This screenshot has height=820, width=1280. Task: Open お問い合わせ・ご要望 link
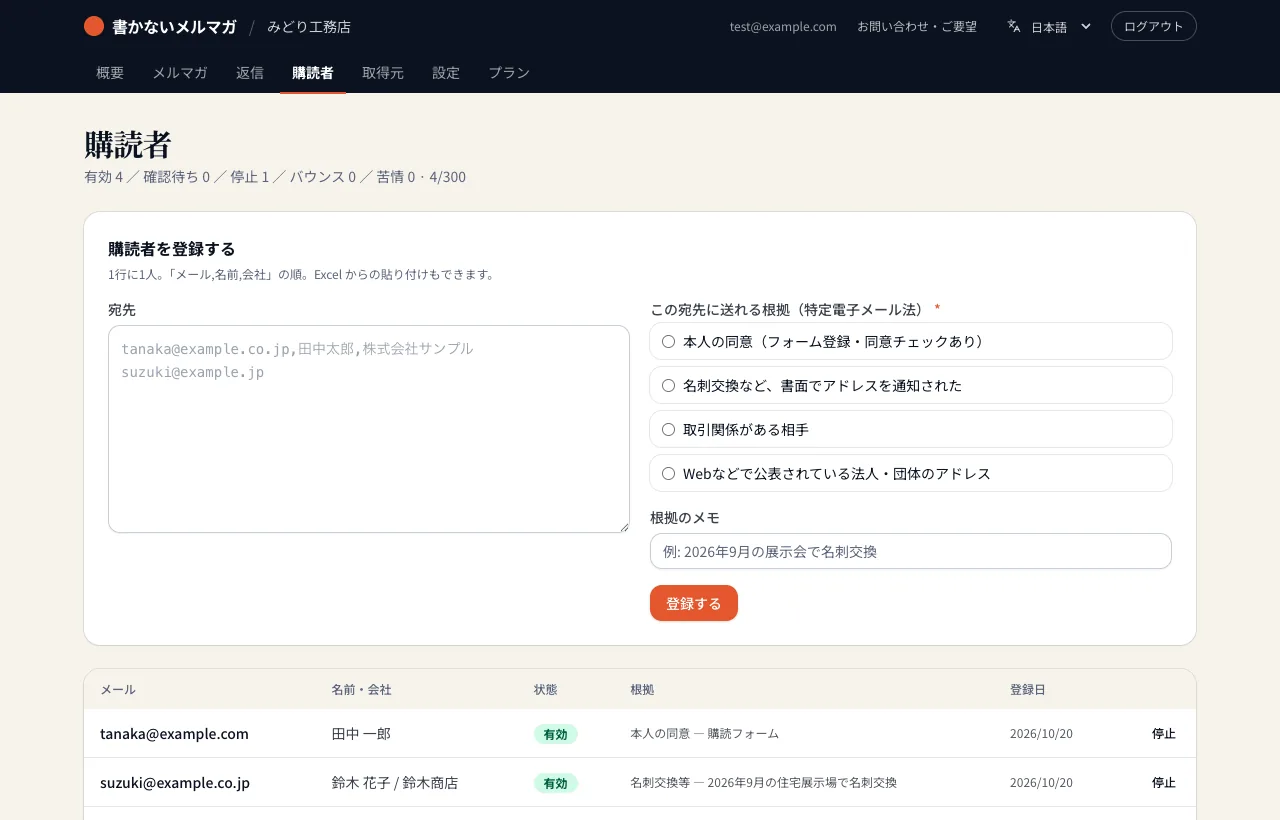pos(917,26)
